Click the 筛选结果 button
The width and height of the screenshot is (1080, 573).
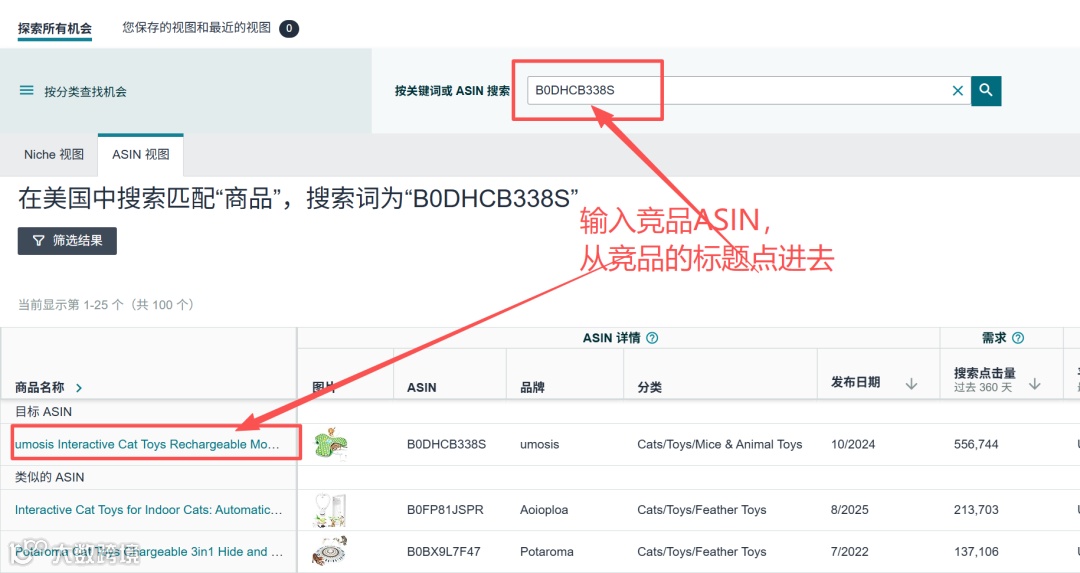tap(67, 240)
